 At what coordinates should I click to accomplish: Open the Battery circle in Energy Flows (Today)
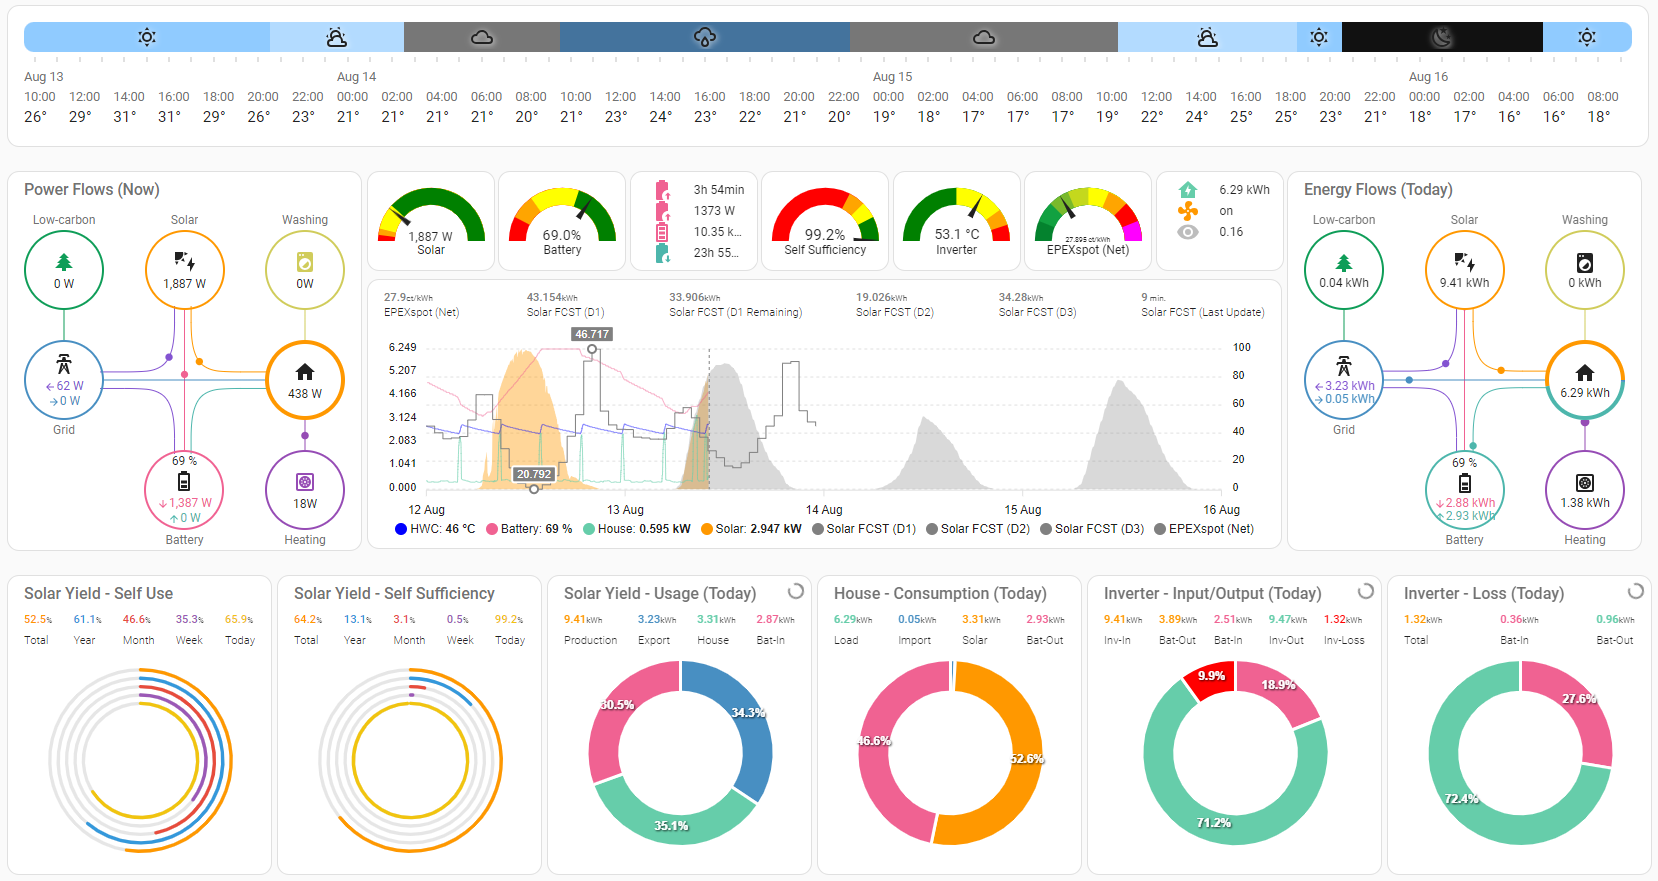coord(1465,490)
